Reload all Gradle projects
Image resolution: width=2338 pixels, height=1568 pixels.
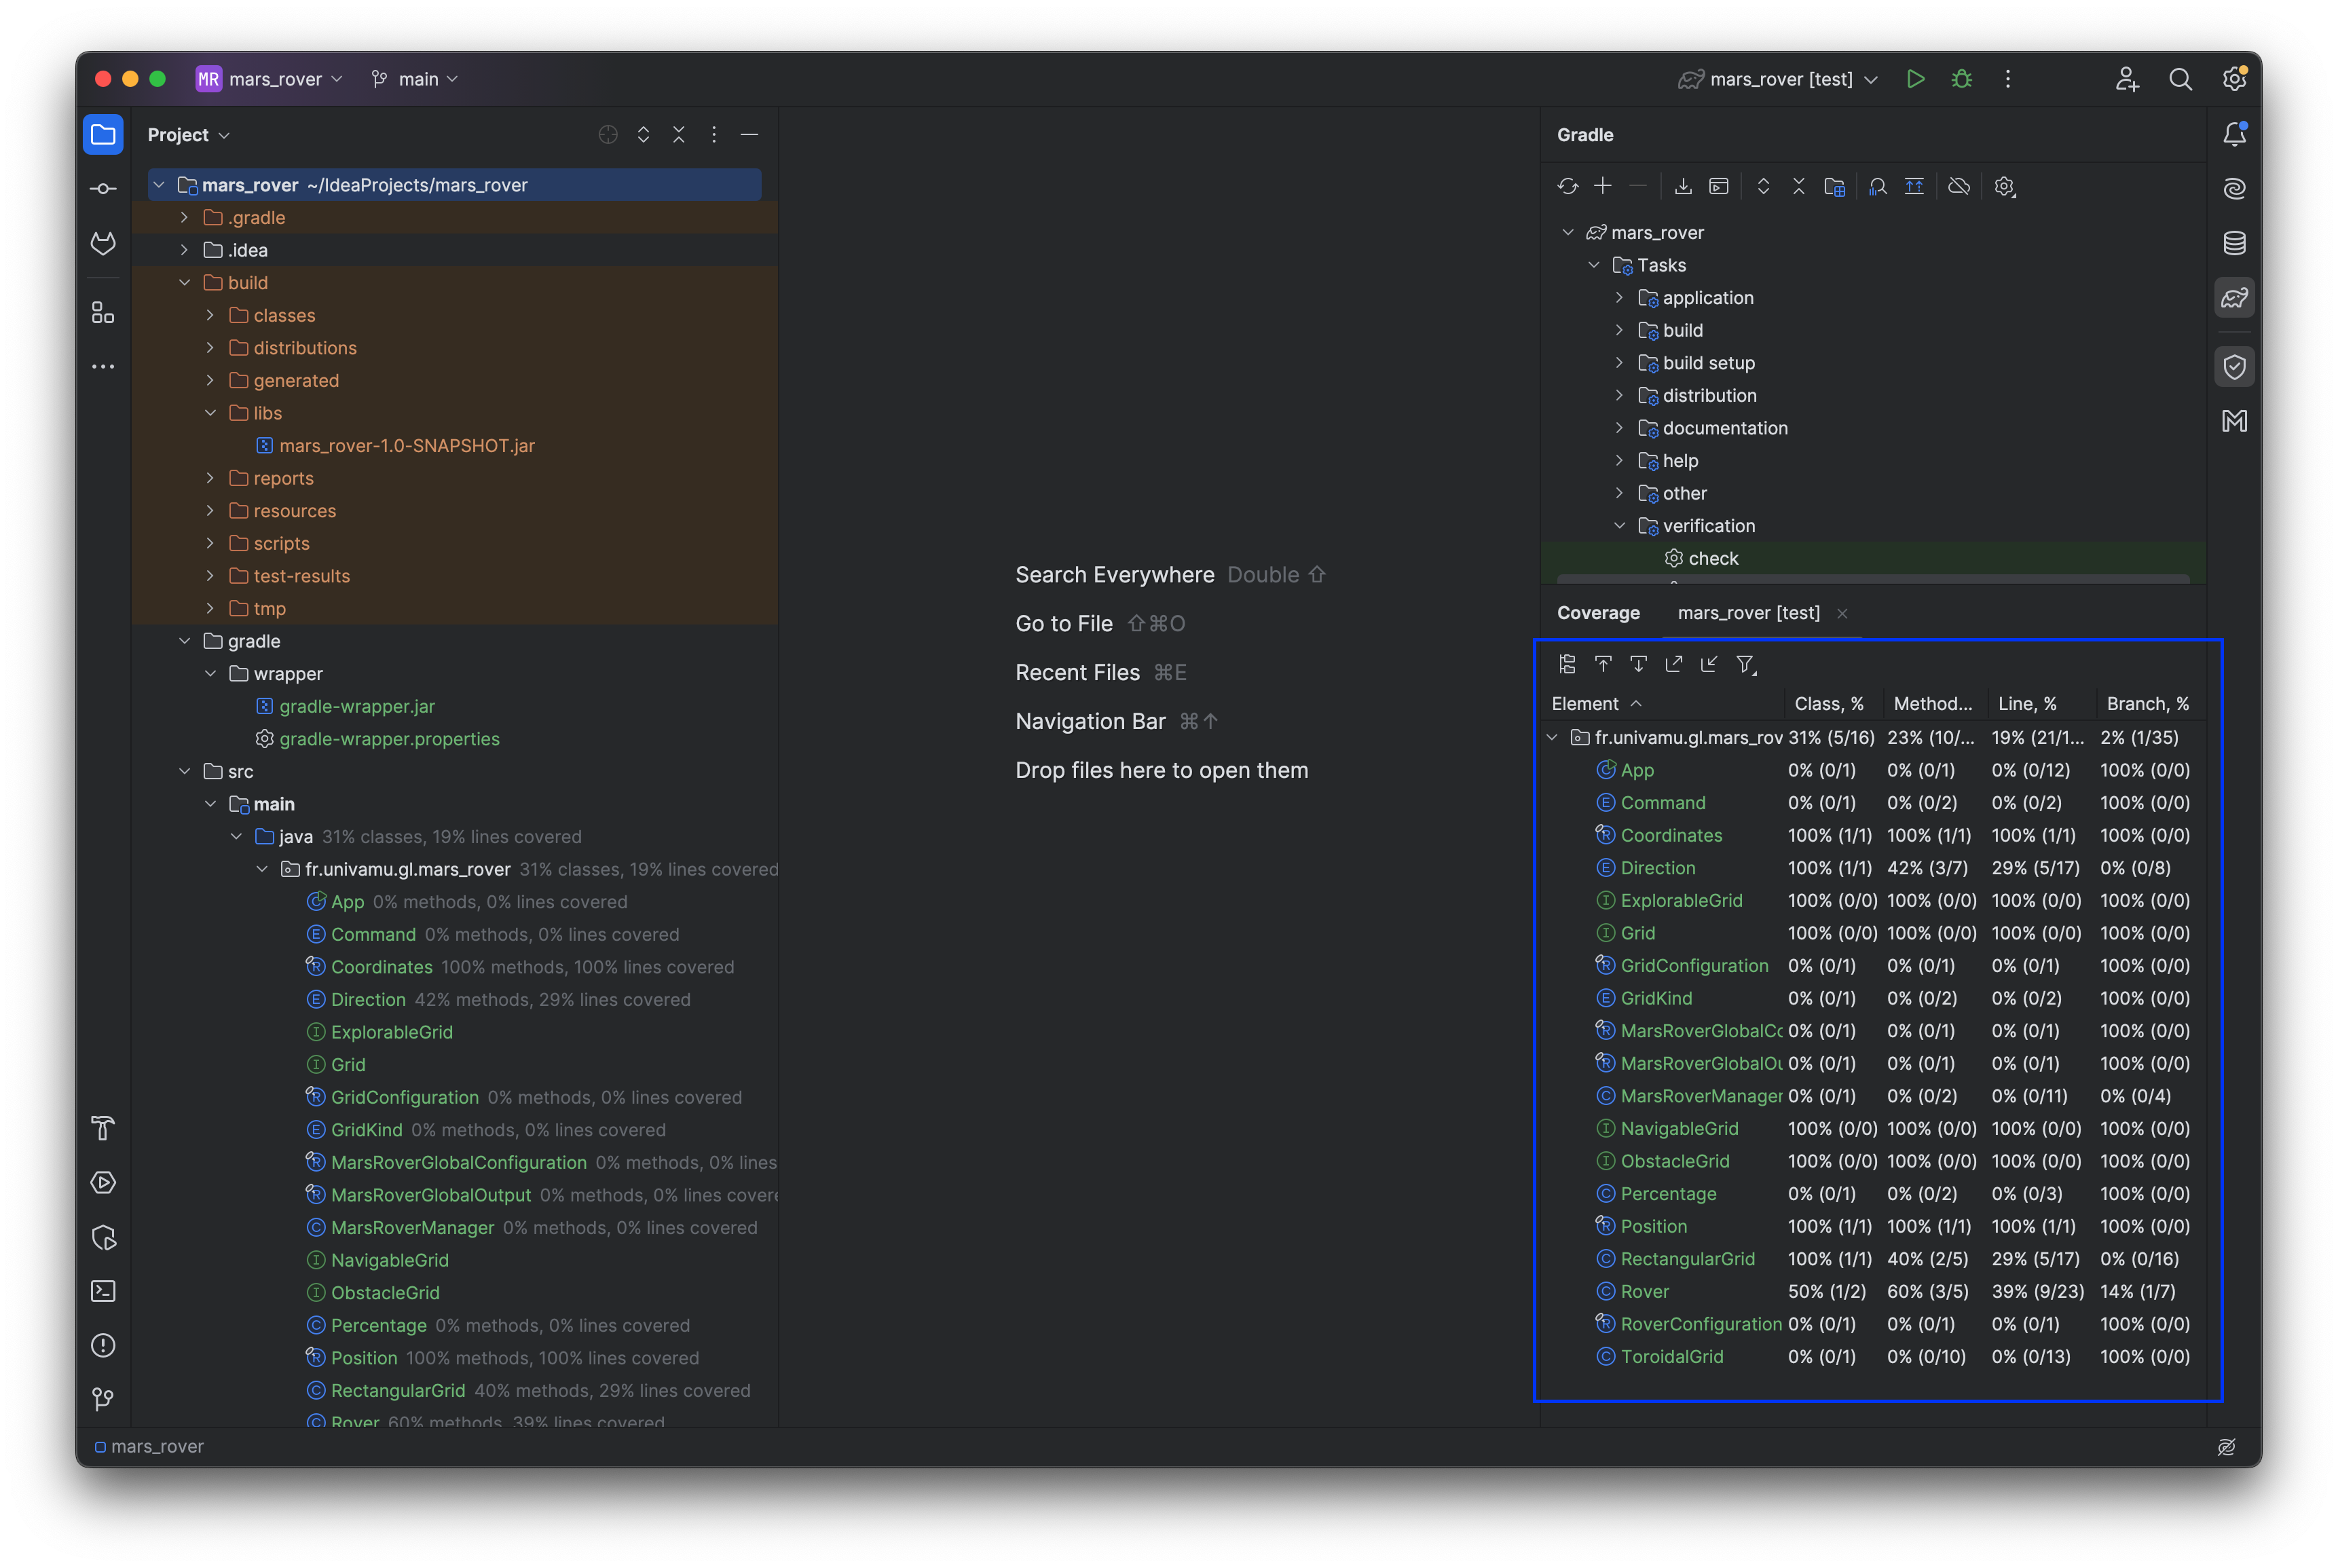[x=1567, y=186]
